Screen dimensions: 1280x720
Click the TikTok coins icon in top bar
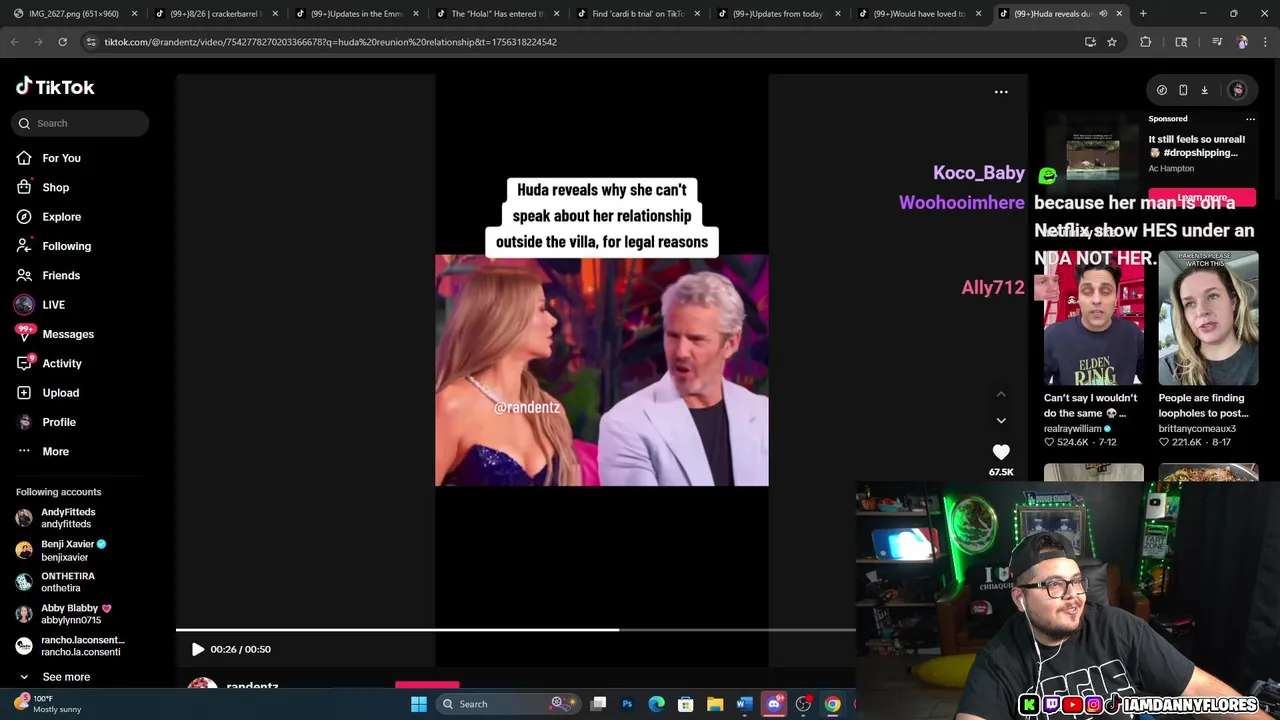[1162, 90]
